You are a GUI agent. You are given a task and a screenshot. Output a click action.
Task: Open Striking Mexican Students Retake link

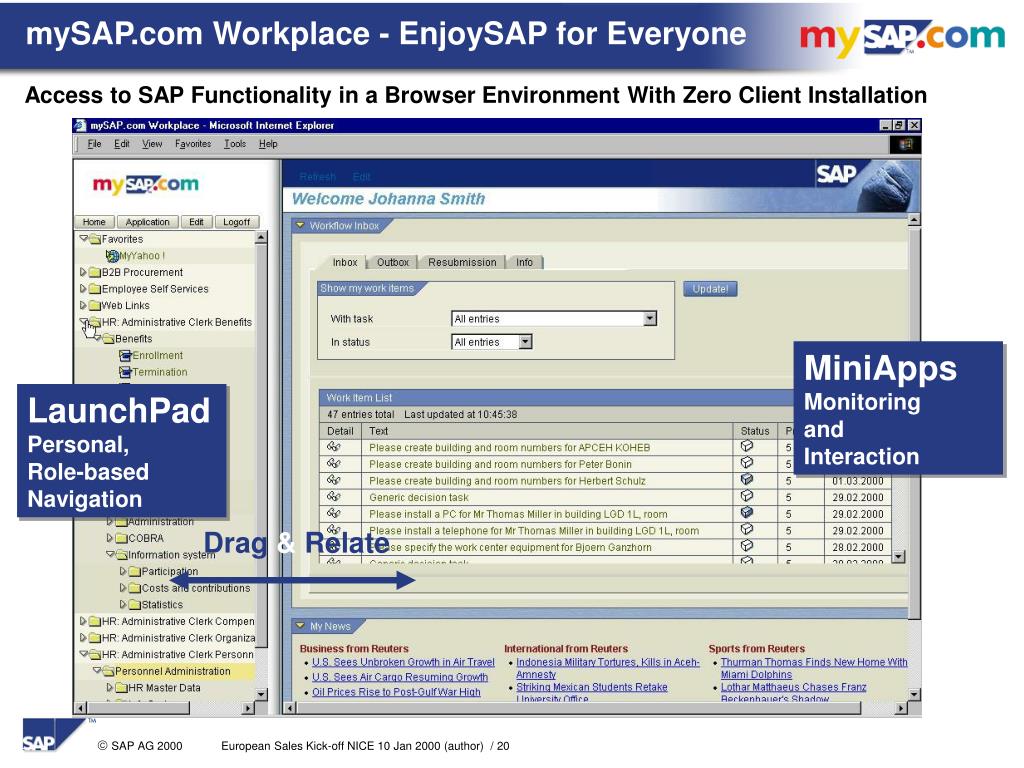[x=592, y=688]
